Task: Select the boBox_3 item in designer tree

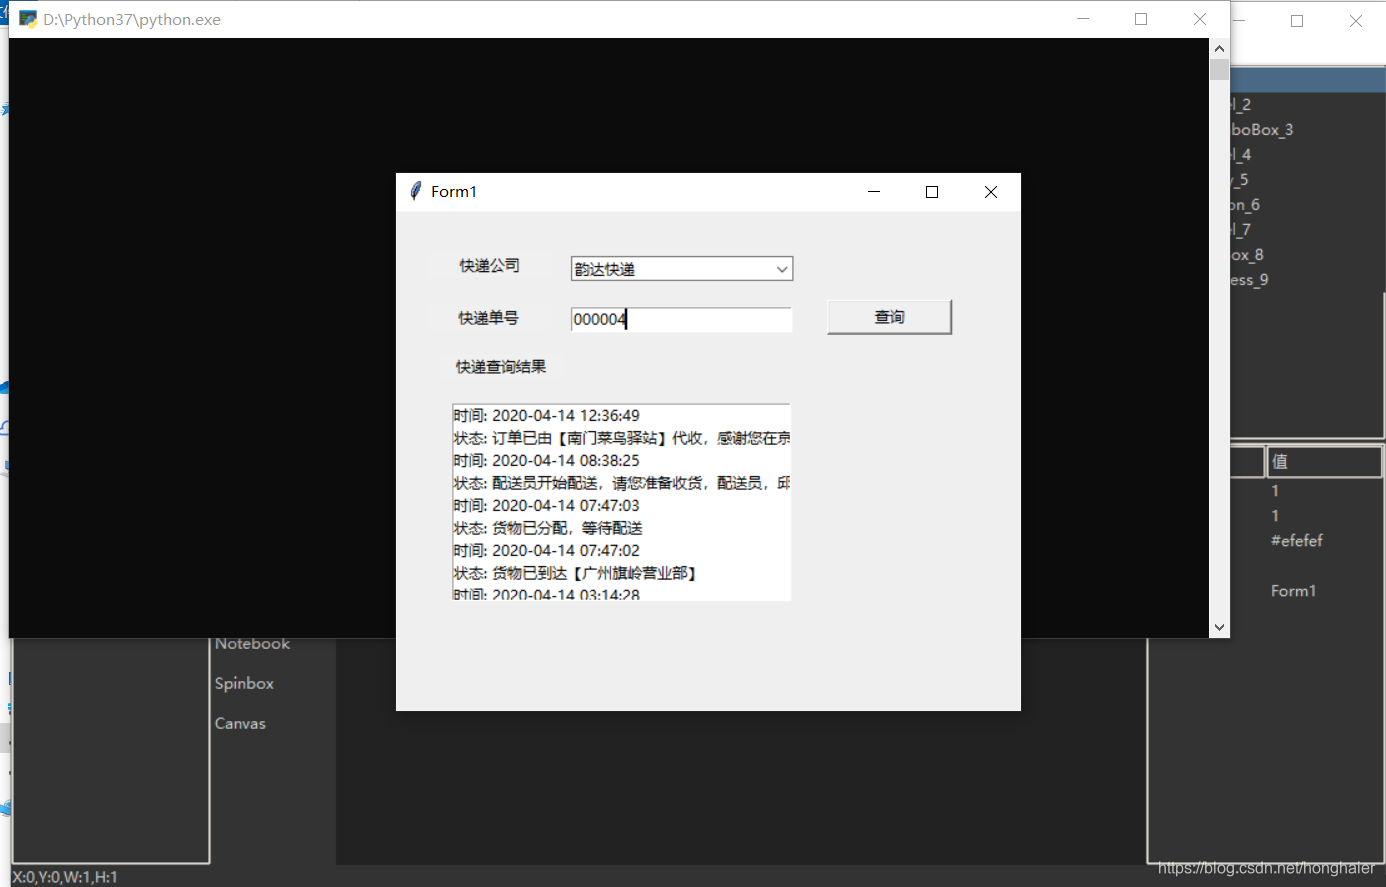Action: tap(1262, 130)
